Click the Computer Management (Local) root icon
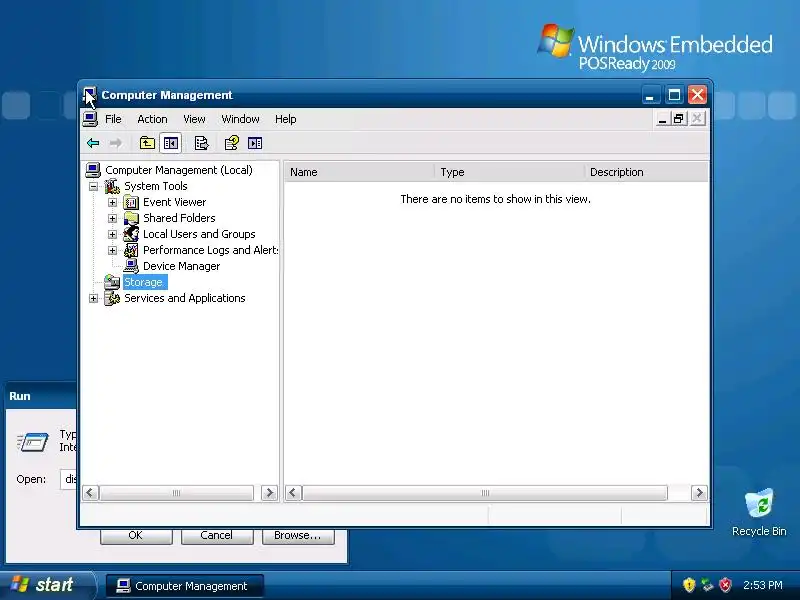This screenshot has height=600, width=800. (93, 170)
